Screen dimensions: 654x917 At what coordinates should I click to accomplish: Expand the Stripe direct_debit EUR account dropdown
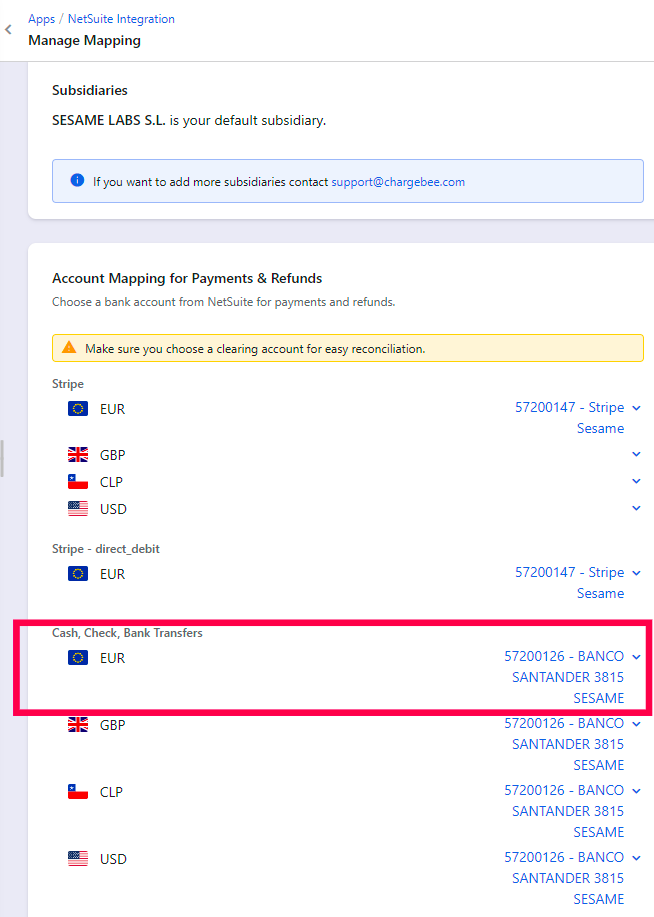coord(637,572)
